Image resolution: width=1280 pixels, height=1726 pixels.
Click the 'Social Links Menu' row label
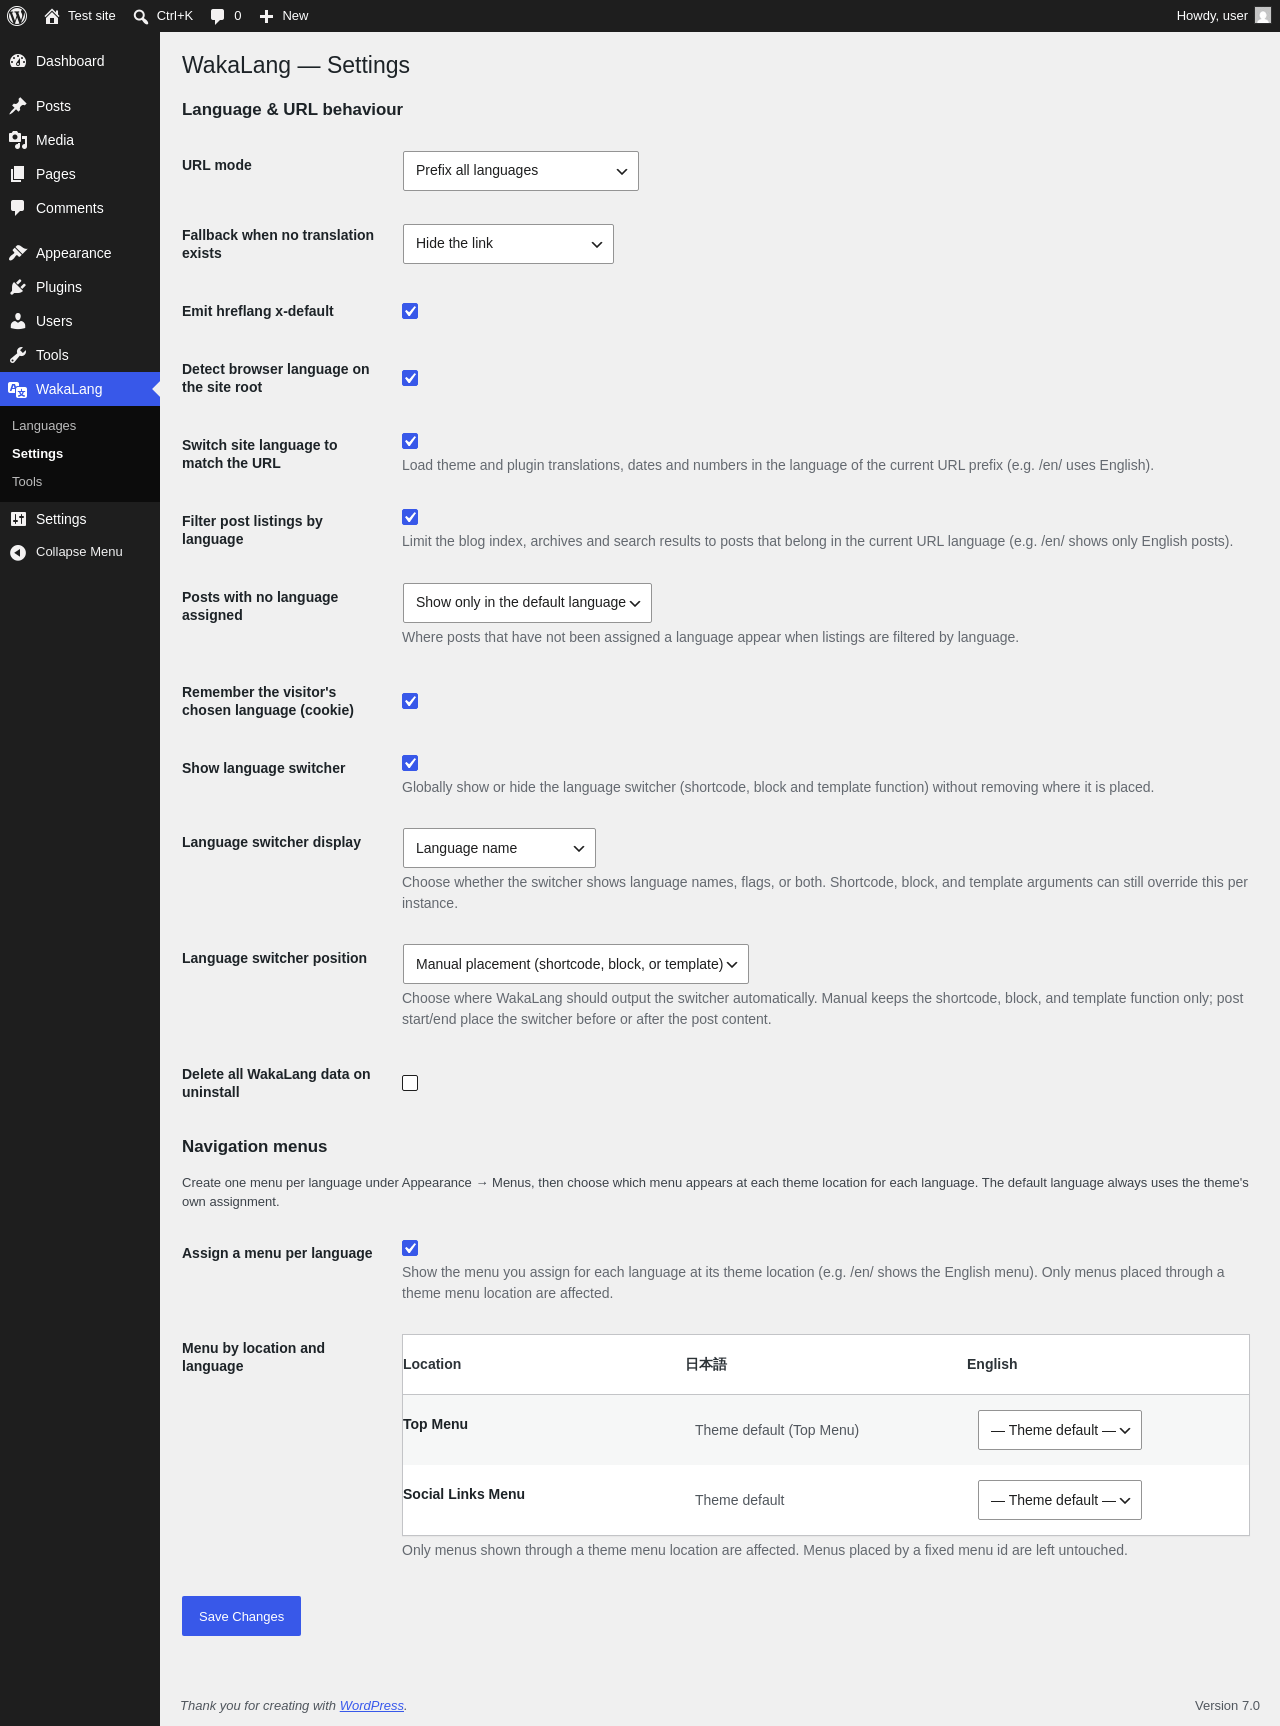click(x=464, y=1494)
